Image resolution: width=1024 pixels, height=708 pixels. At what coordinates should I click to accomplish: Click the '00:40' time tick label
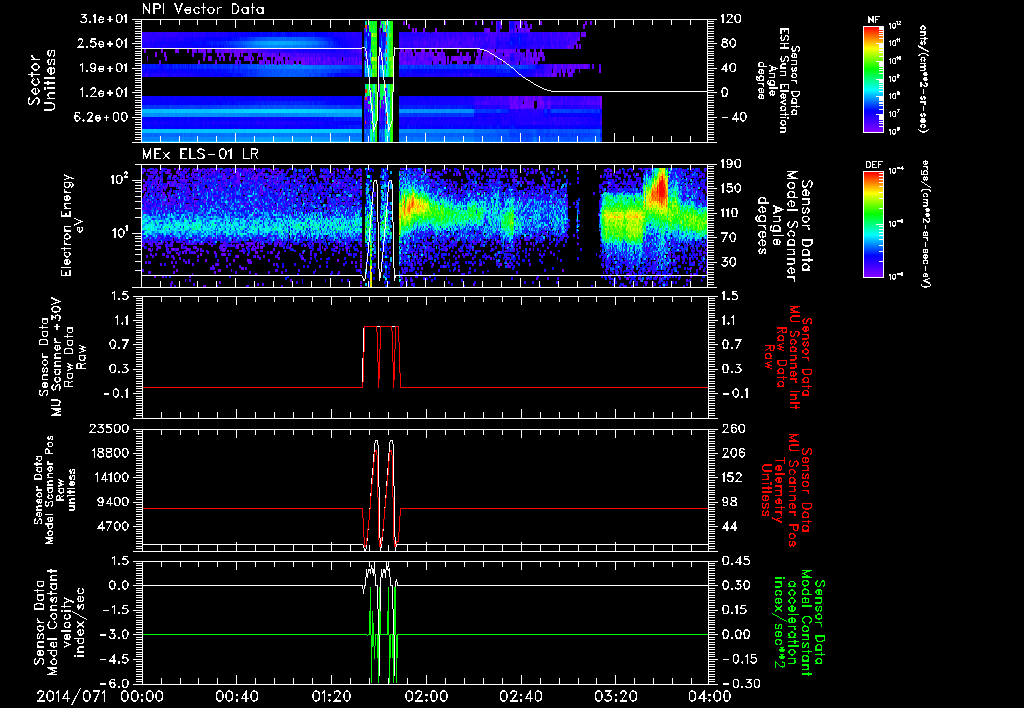point(236,696)
